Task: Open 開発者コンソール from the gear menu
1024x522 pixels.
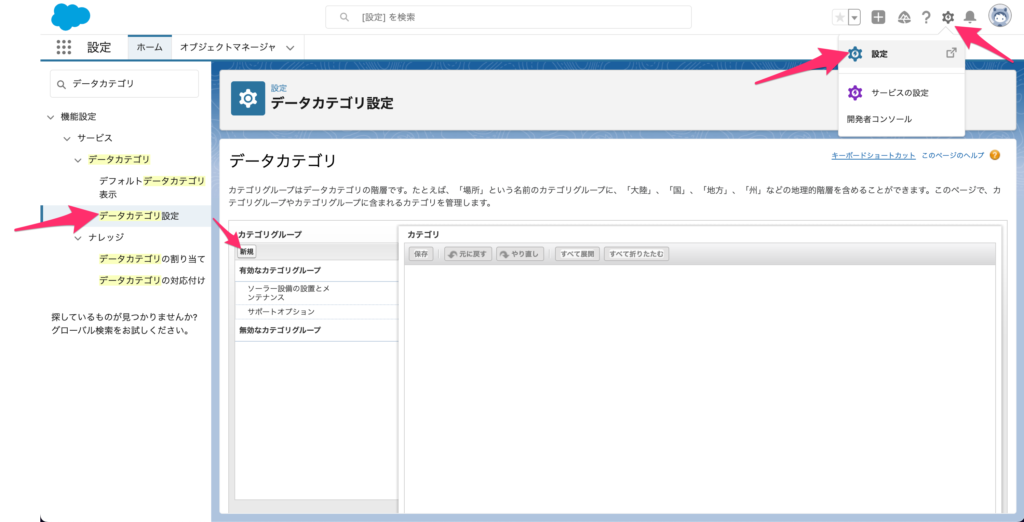Action: [879, 120]
